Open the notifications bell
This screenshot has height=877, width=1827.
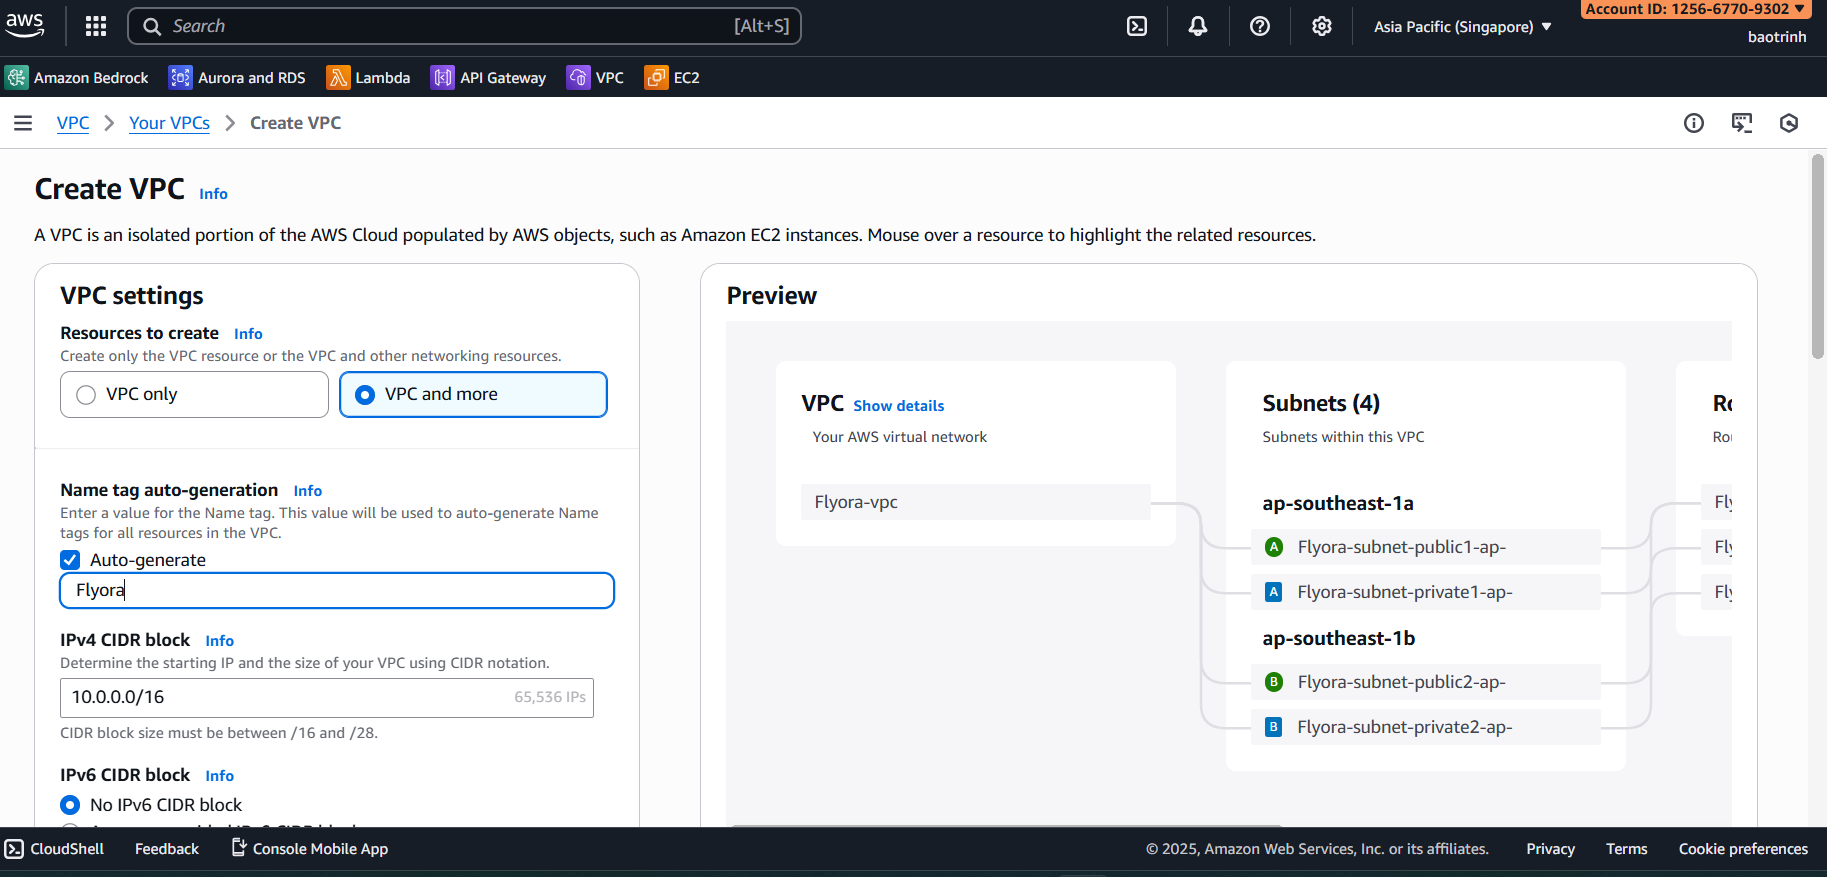(1197, 26)
